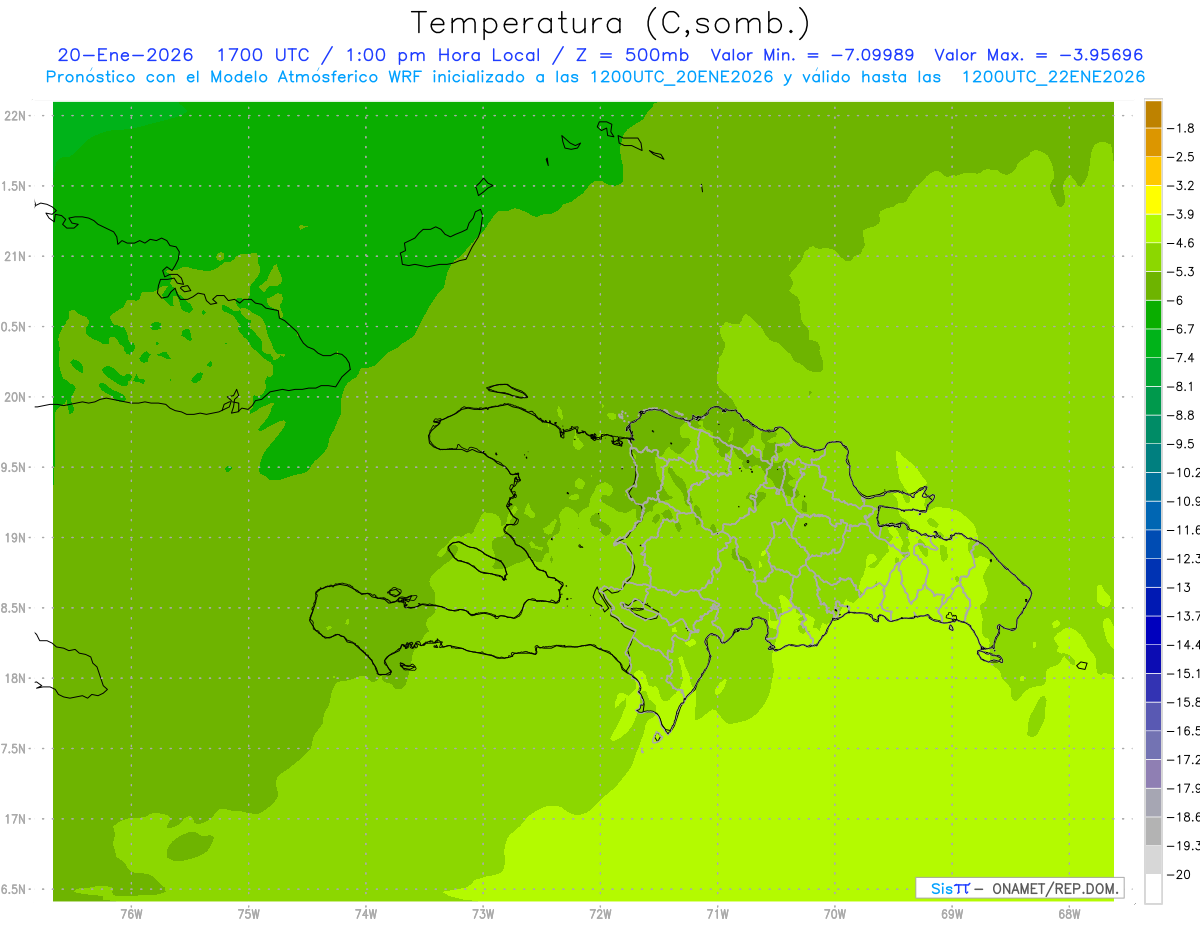Image resolution: width=1200 pixels, height=927 pixels.
Task: Click the 'Valor Min. = -7.09989' value
Action: (812, 55)
